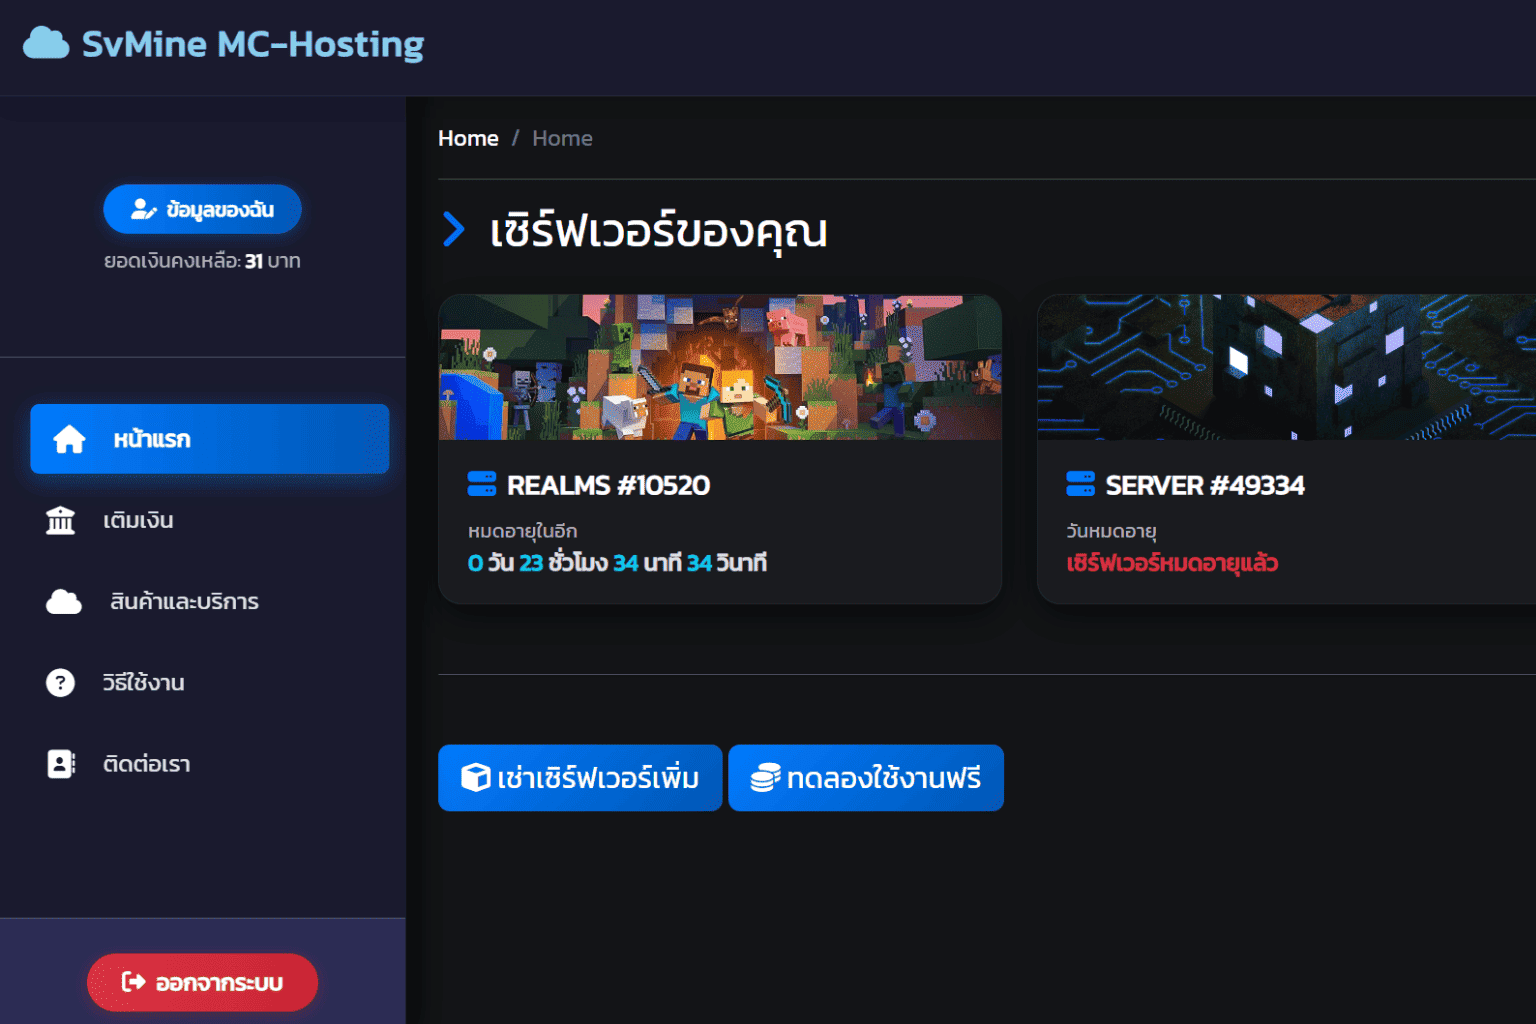Click the server icon on SERVER #49334 card
Image resolution: width=1536 pixels, height=1024 pixels.
1079,484
